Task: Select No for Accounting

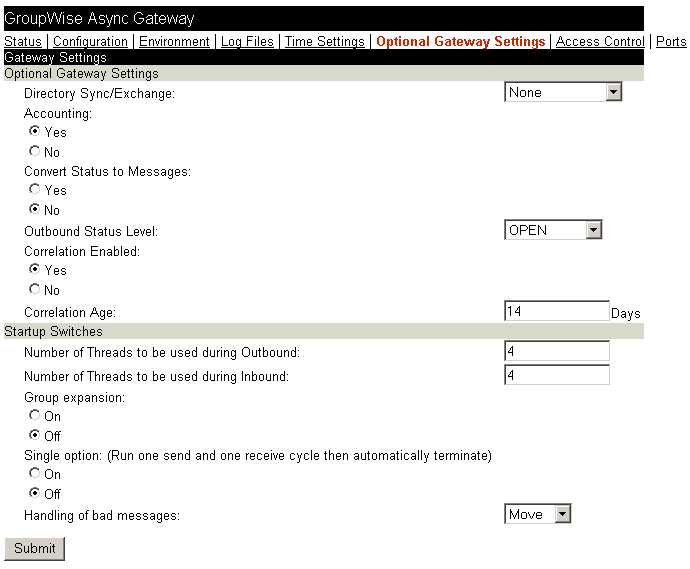Action: click(x=34, y=151)
